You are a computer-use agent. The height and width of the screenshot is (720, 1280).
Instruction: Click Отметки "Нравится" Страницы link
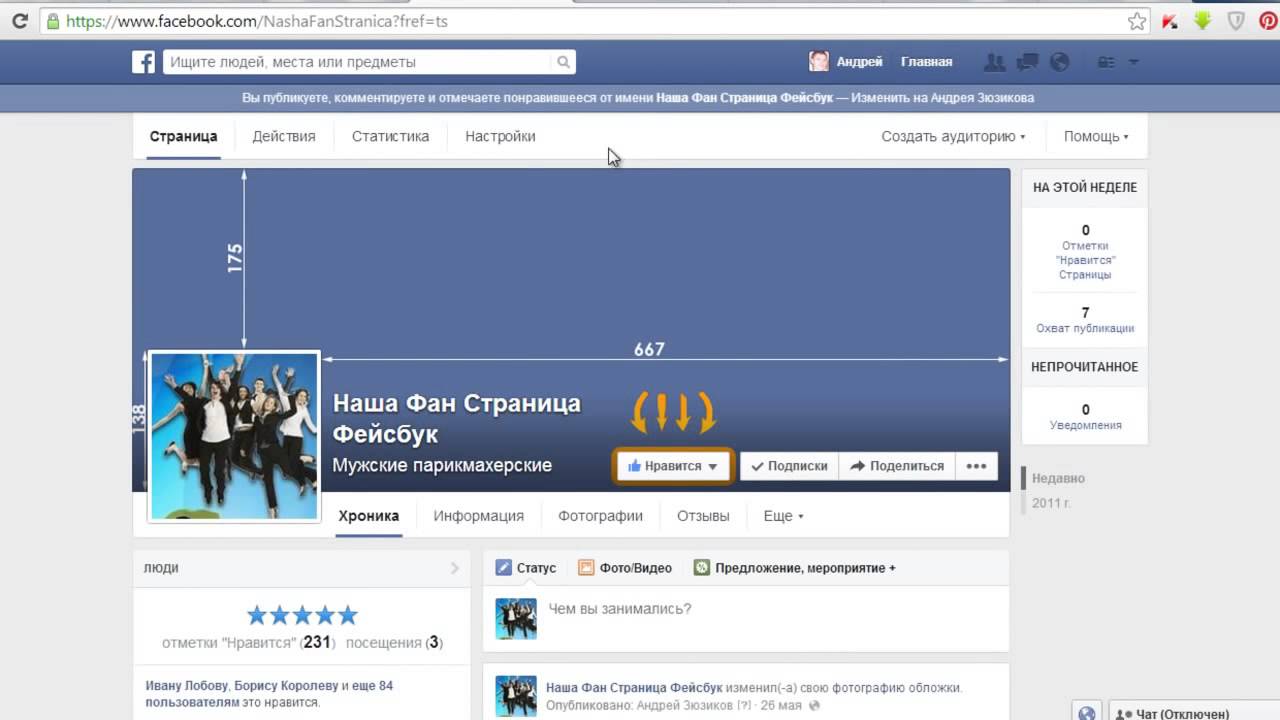(x=1085, y=260)
